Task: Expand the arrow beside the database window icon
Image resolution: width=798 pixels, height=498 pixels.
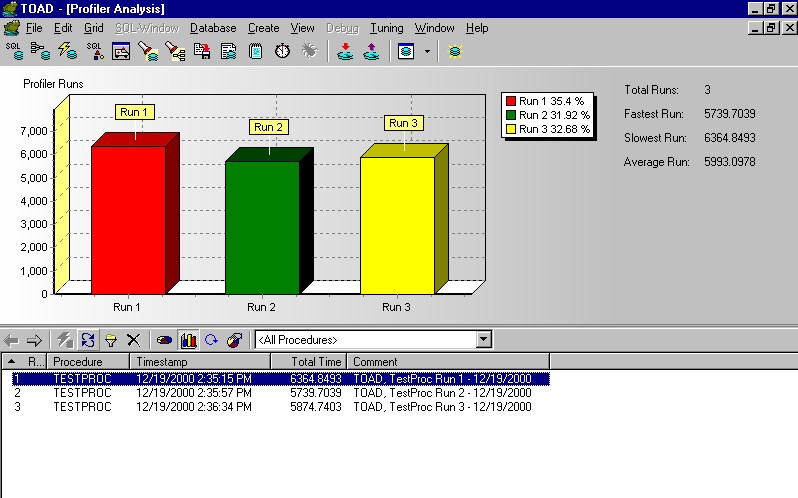Action: click(427, 51)
